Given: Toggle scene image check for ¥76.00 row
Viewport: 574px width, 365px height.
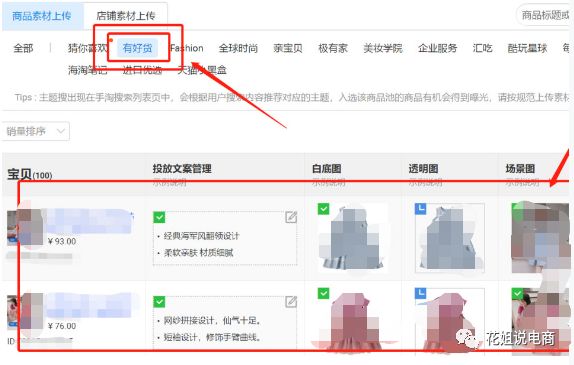Looking at the screenshot, I should (517, 293).
